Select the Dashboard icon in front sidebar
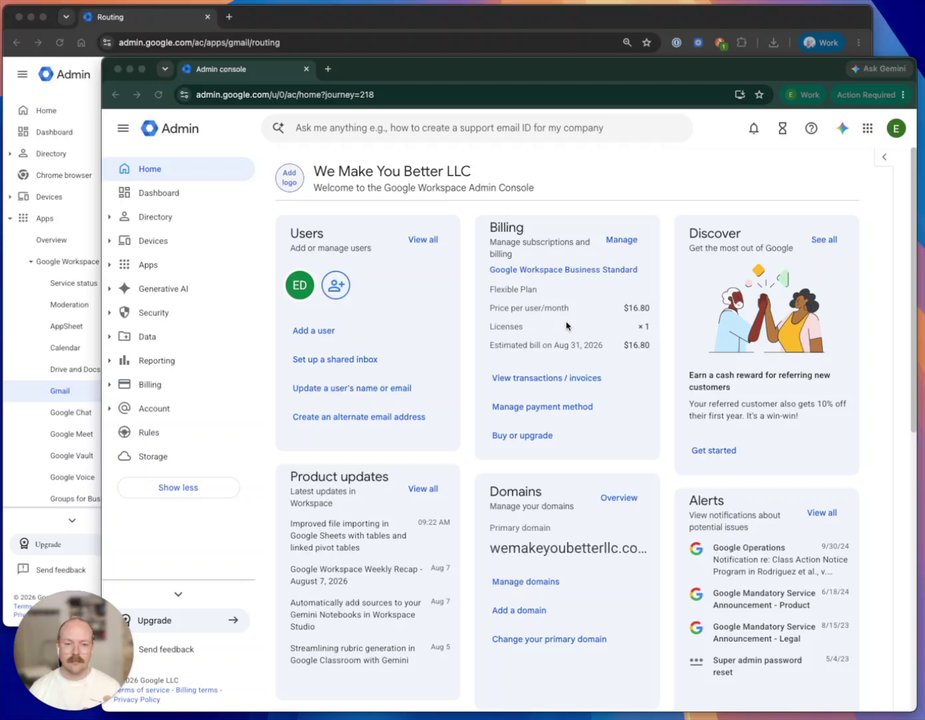Viewport: 925px width, 720px height. coord(124,192)
